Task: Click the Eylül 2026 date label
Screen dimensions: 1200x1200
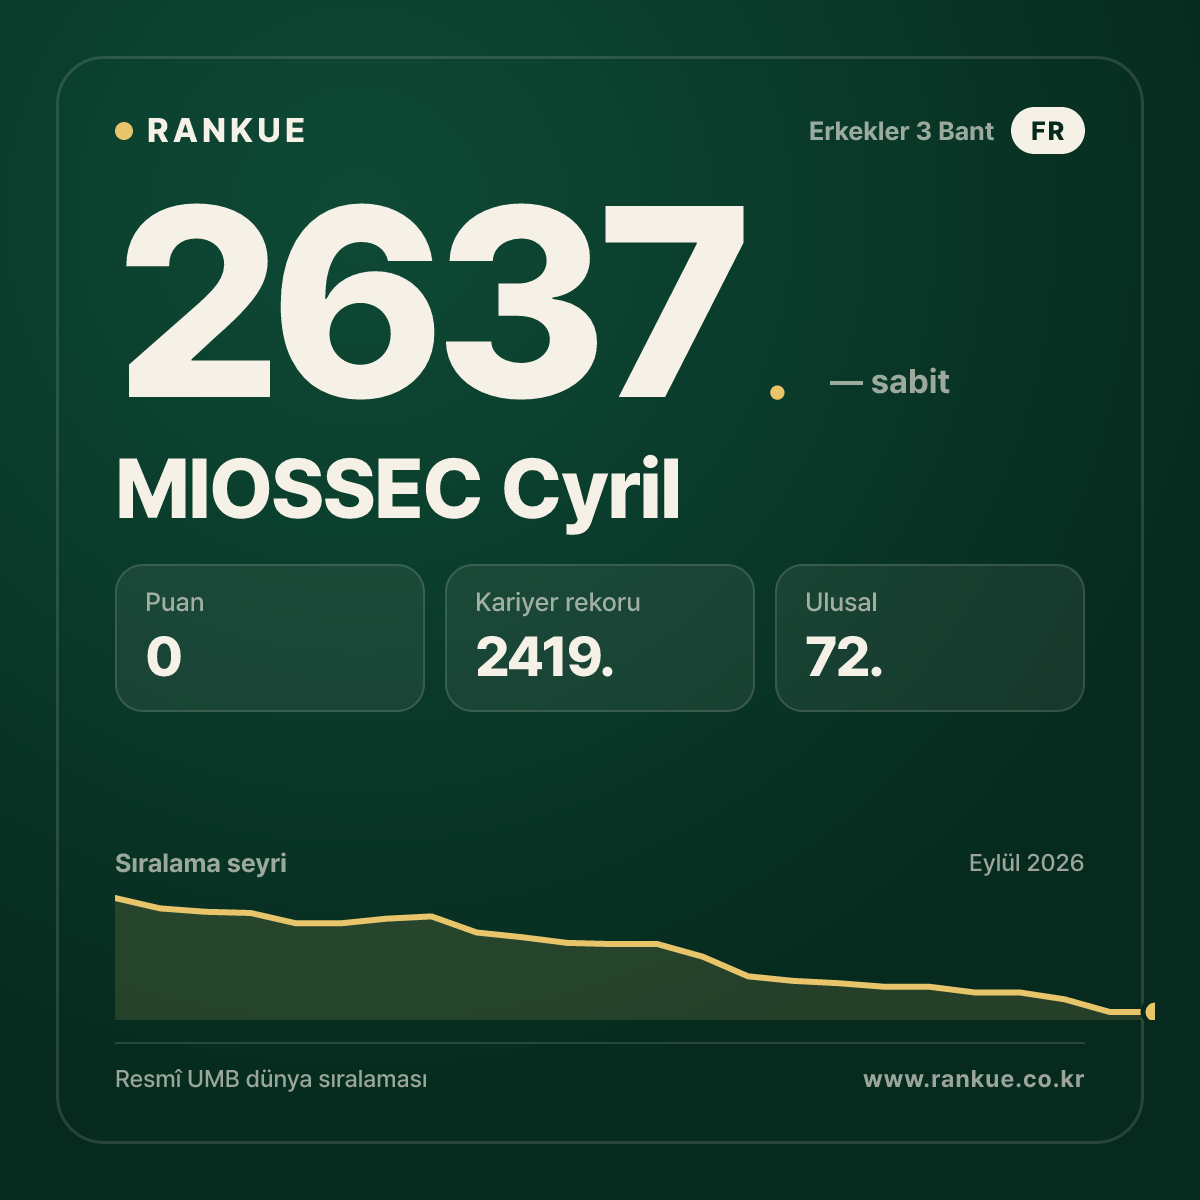Action: tap(1026, 863)
